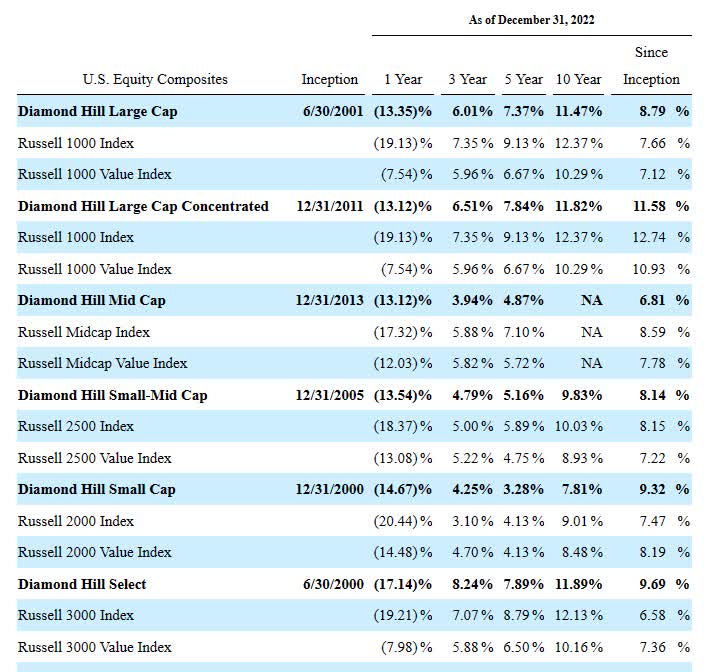Click the 12/31/2013 inception date cell
The height and width of the screenshot is (672, 718).
(x=330, y=301)
